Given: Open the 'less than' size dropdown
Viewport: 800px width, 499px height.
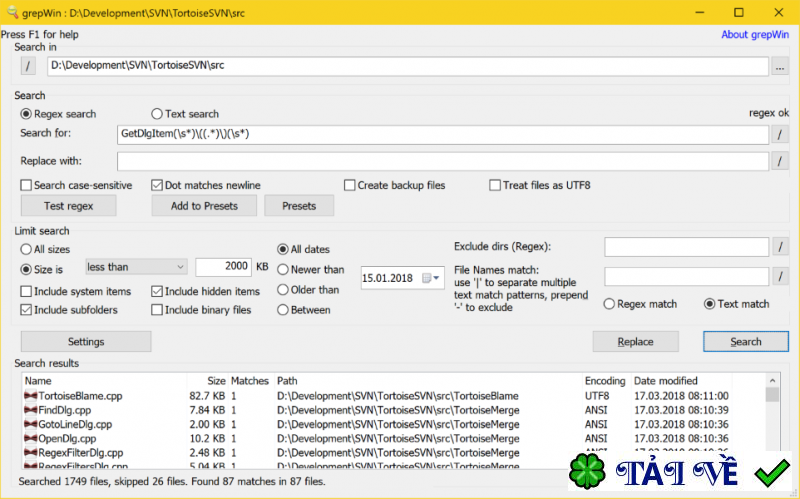Looking at the screenshot, I should click(x=135, y=267).
